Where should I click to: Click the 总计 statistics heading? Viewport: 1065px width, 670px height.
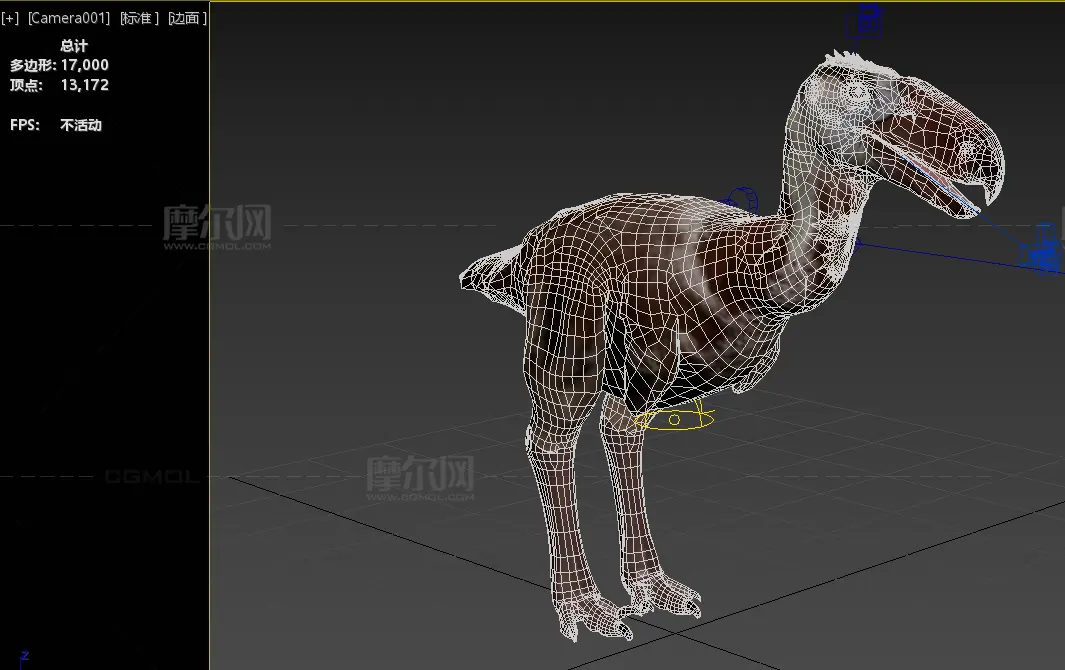(73, 46)
